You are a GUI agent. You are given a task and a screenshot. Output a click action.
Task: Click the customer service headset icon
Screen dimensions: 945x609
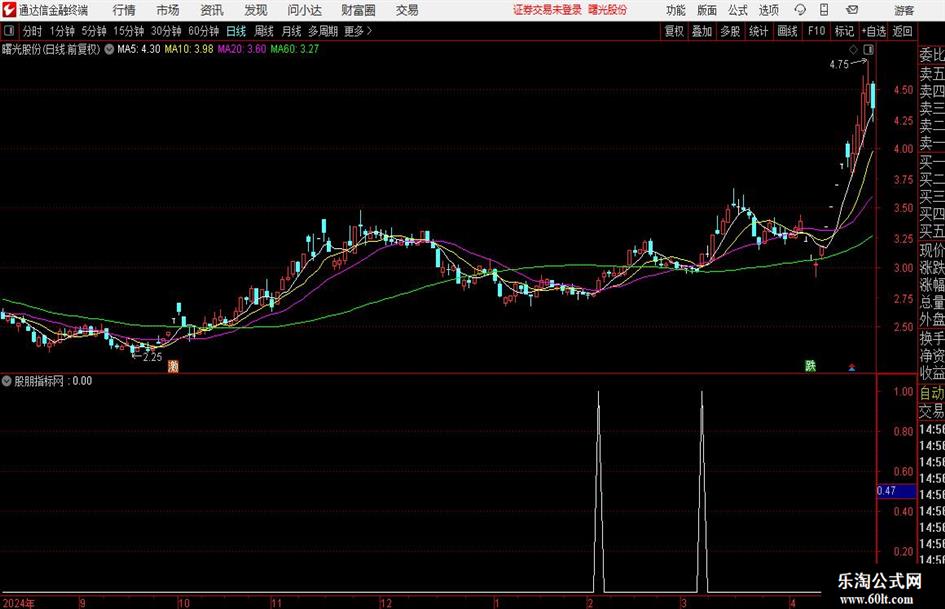coord(800,10)
